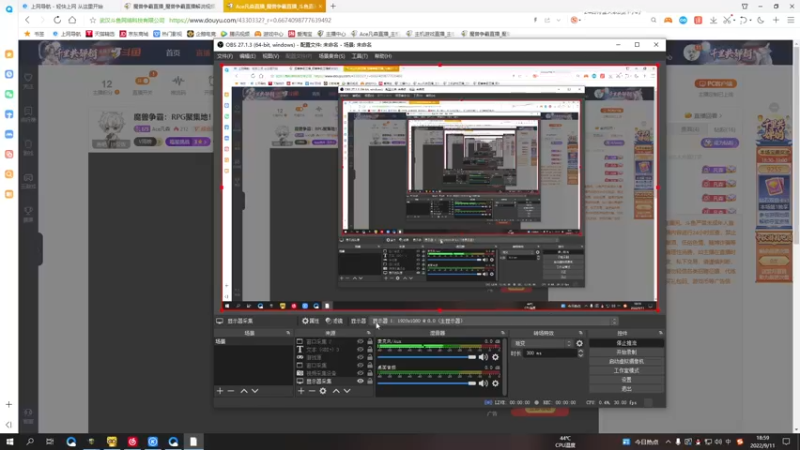This screenshot has width=800, height=450.
Task: Select the 显示器采集 source row
Action: click(335, 381)
